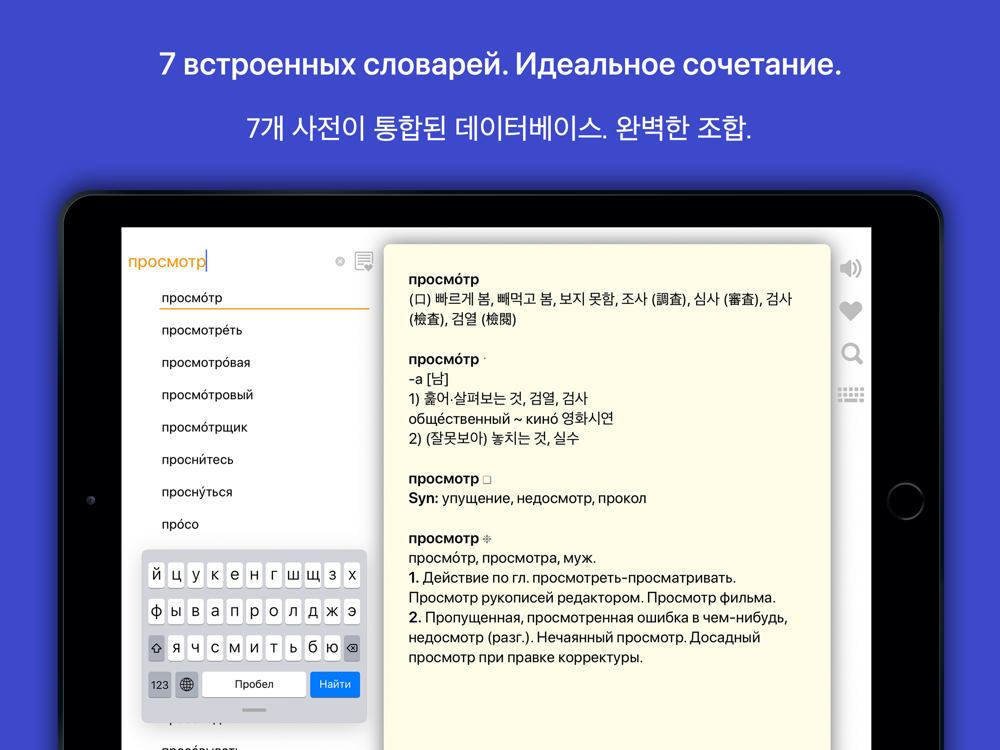The image size is (1000, 750).
Task: Switch to numbers with the 123 key
Action: point(159,684)
